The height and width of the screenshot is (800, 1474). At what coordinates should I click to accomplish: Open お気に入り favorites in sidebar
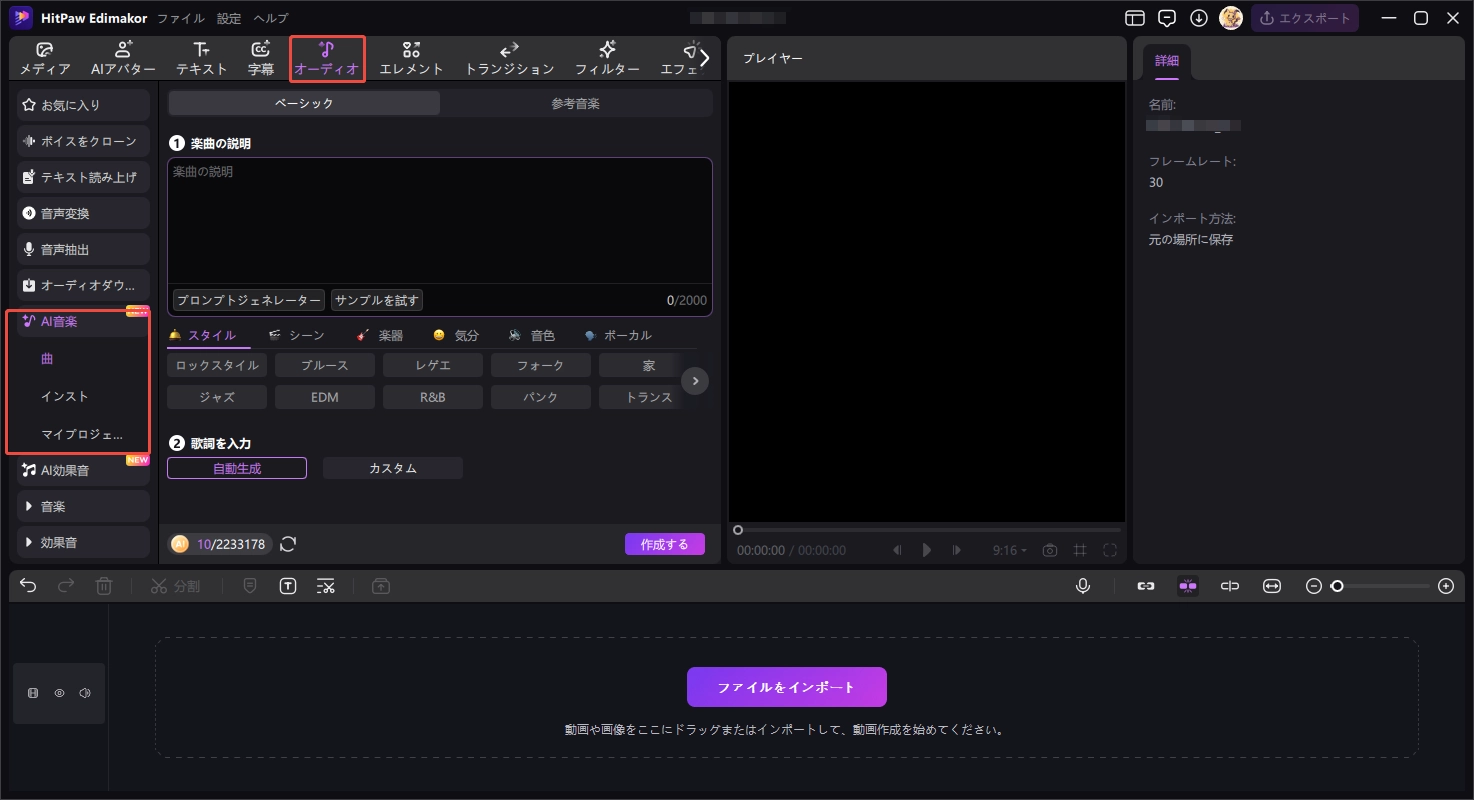(x=83, y=105)
